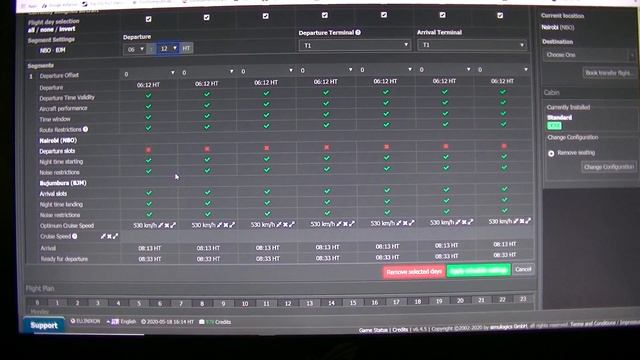The image size is (640, 360).
Task: Open Departure Offset dropdown, first day column
Action: pyautogui.click(x=149, y=73)
